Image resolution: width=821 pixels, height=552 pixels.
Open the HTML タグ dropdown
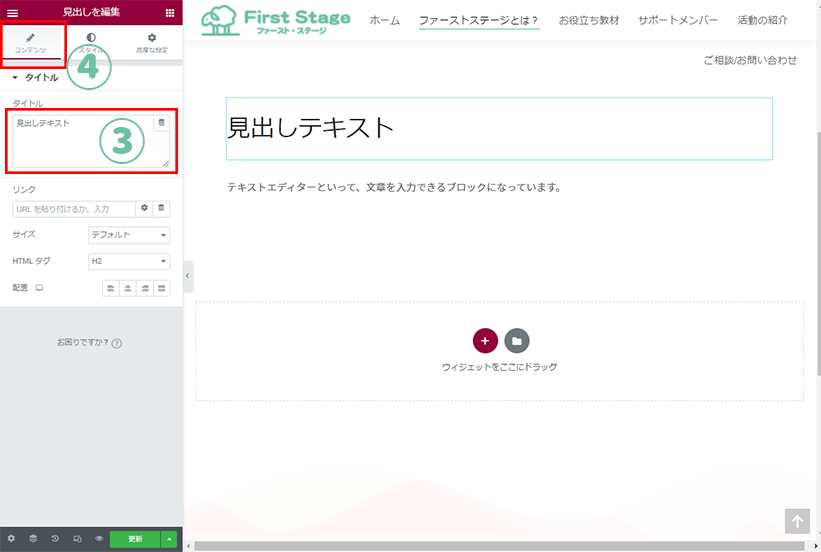129,261
